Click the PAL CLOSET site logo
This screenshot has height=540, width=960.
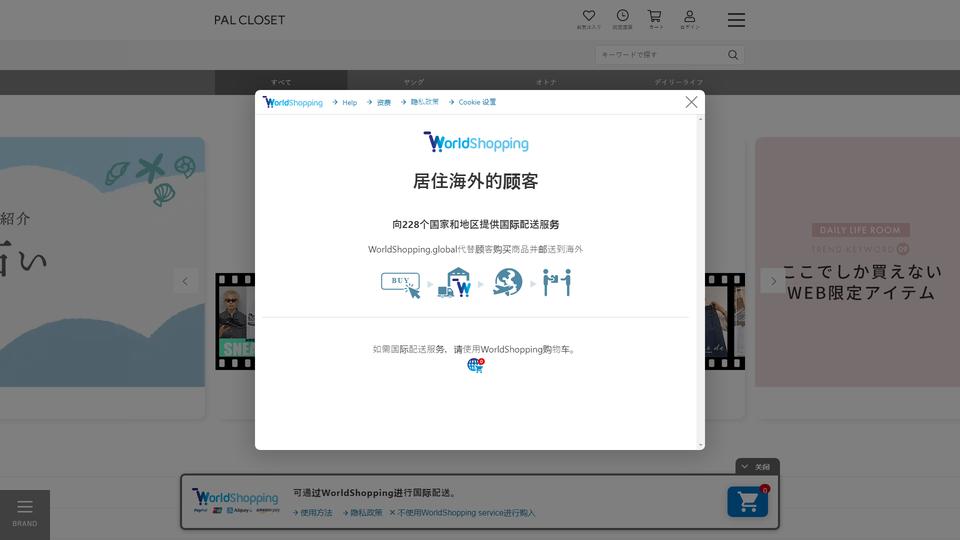[249, 20]
